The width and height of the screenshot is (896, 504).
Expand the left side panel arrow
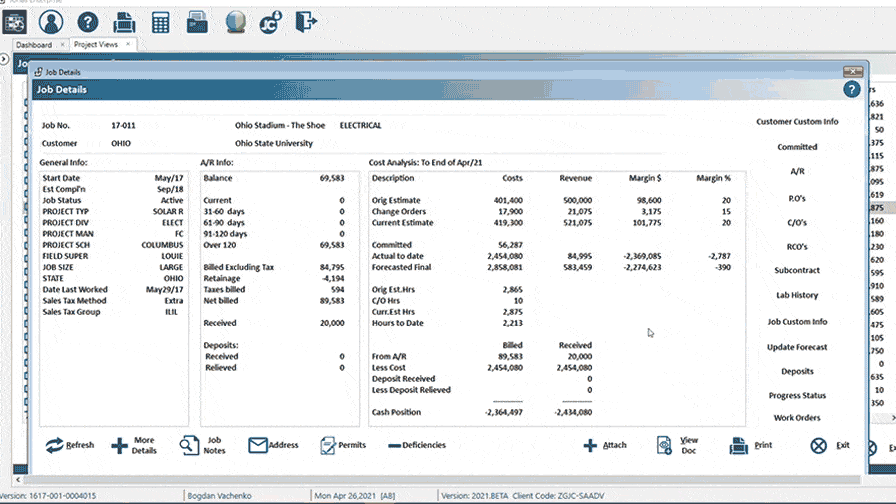point(4,59)
